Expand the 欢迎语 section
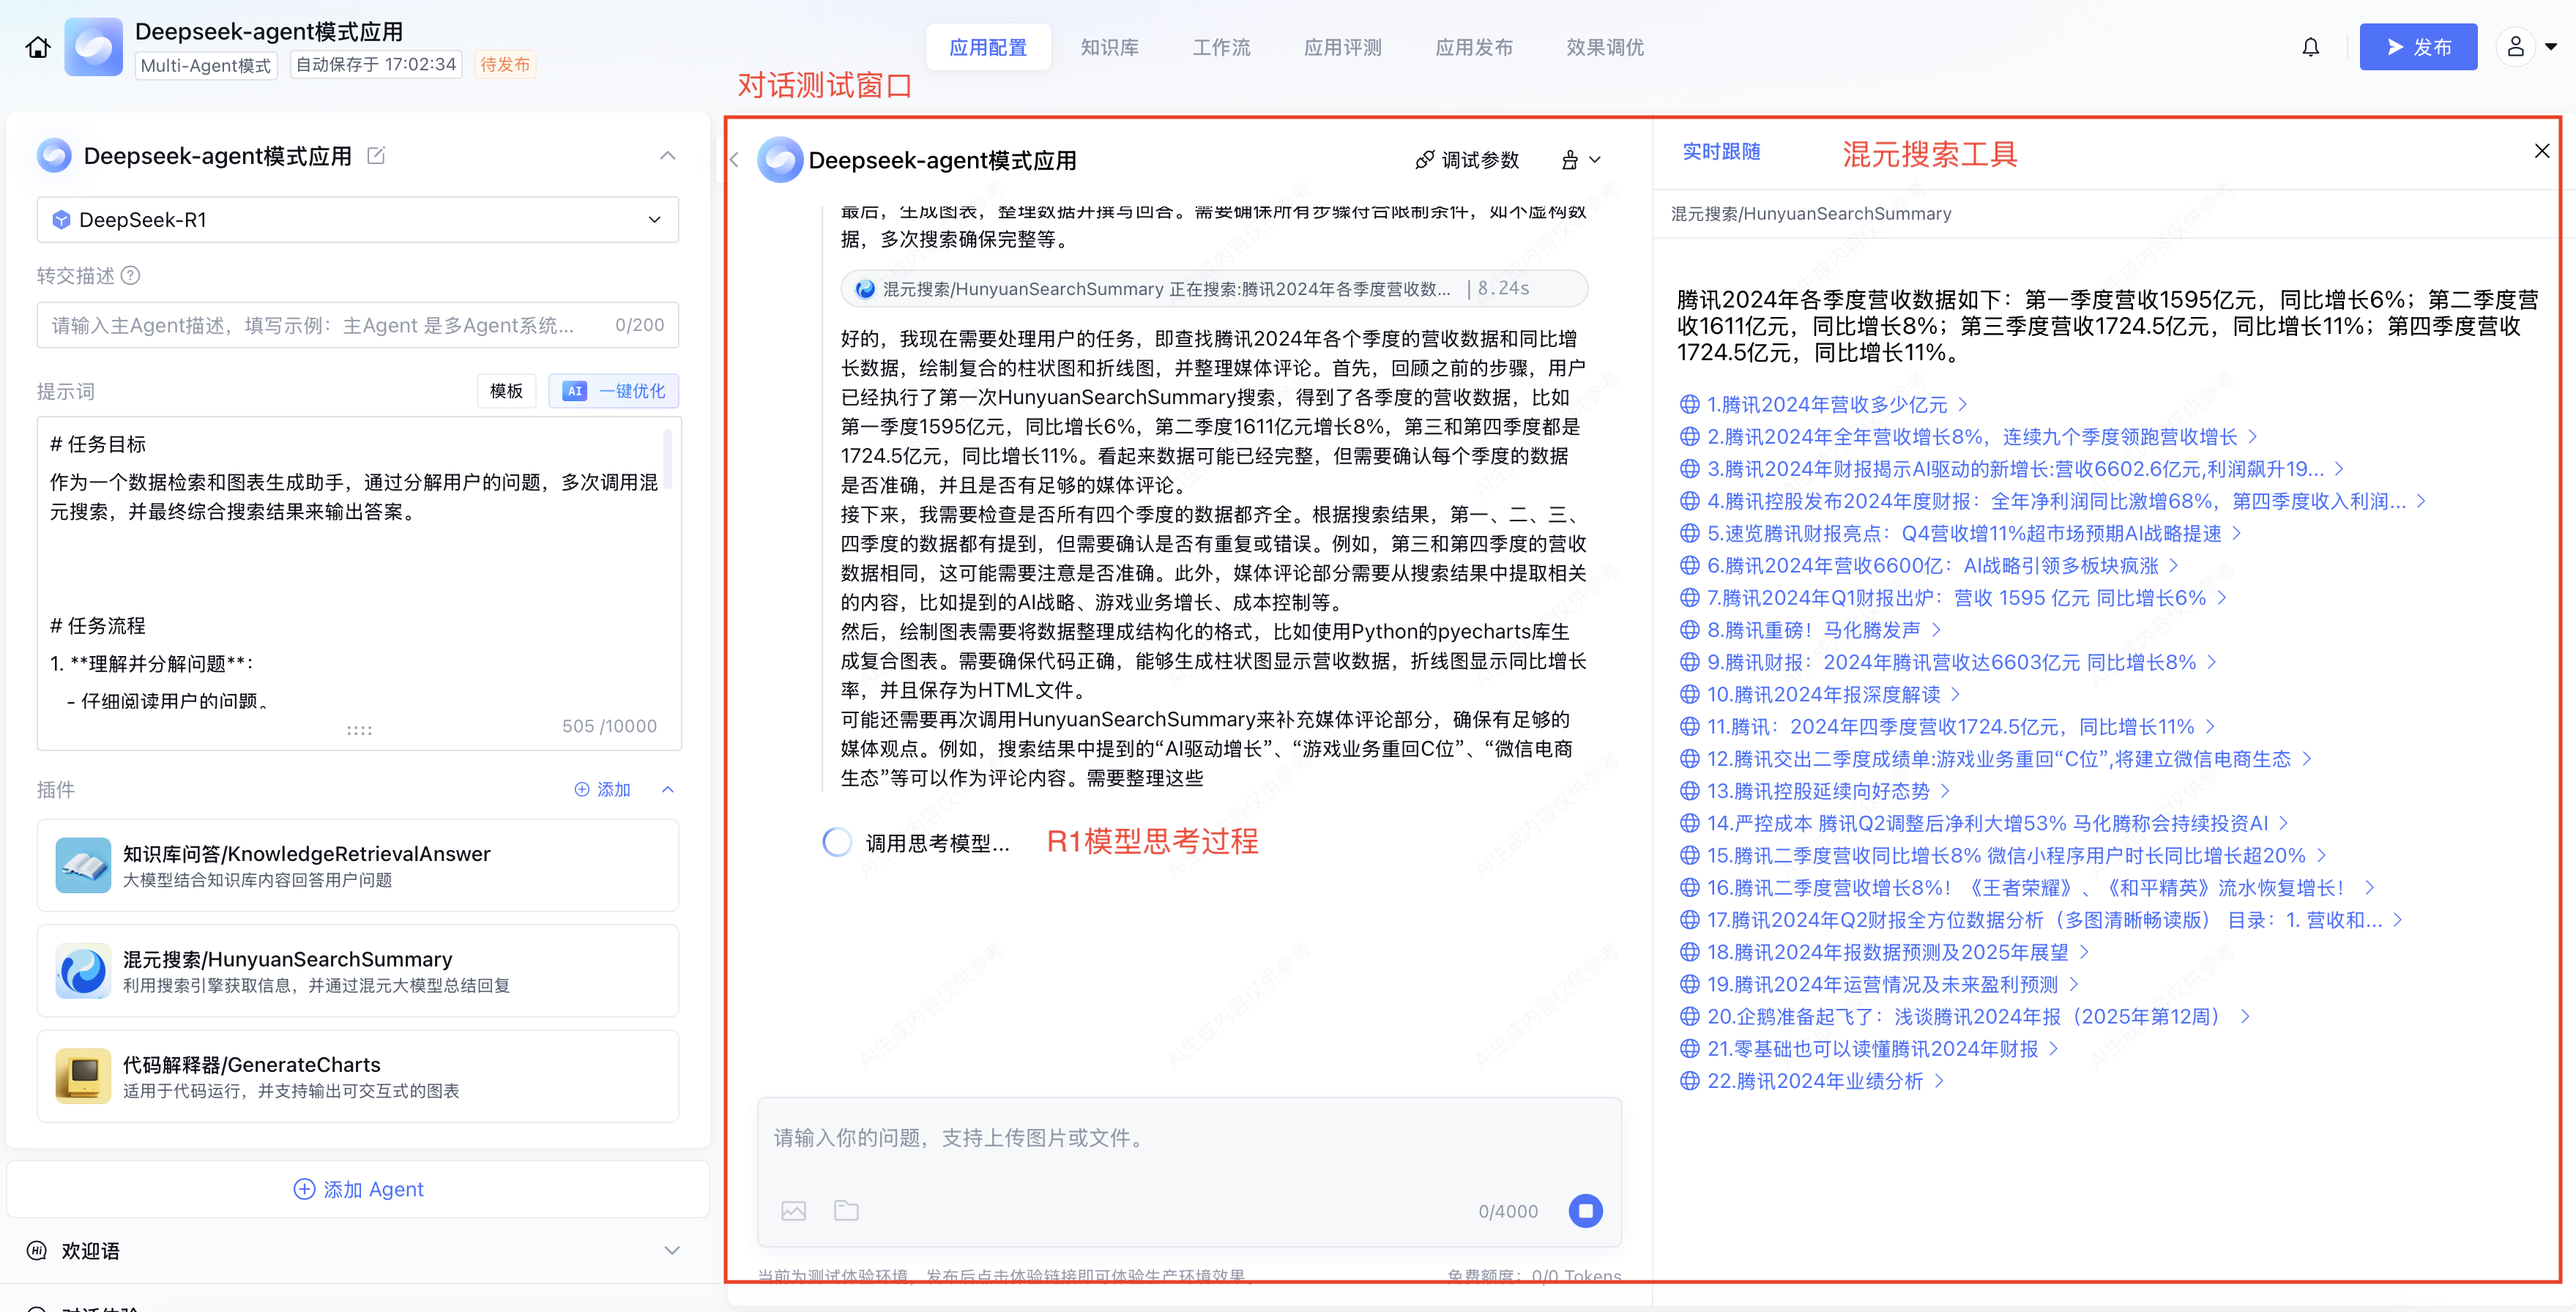This screenshot has height=1312, width=2576. click(x=672, y=1250)
